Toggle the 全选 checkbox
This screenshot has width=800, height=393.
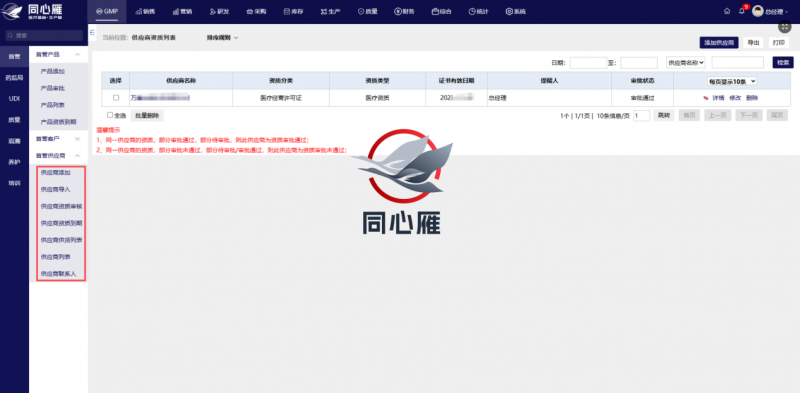point(110,115)
